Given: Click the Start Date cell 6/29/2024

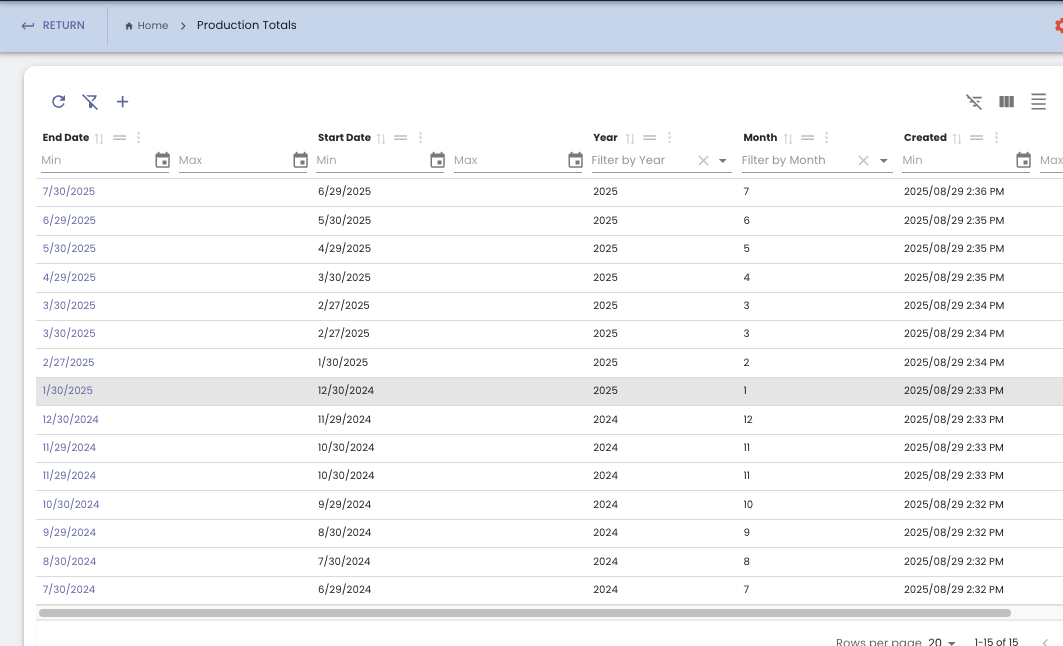Looking at the screenshot, I should [344, 589].
